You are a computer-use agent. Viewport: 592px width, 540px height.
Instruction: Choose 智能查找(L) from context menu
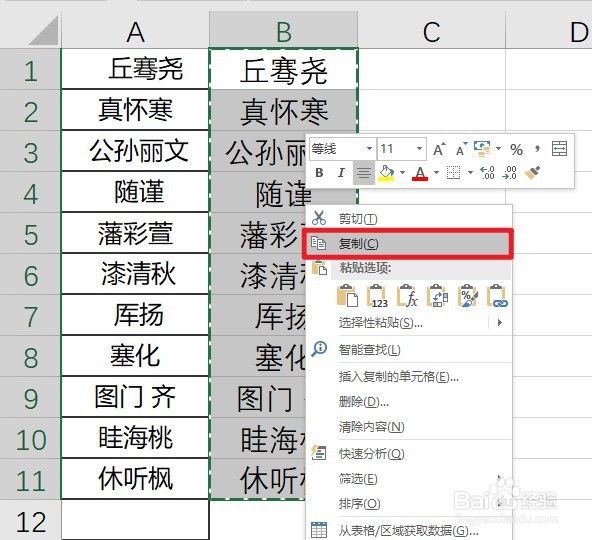[x=409, y=350]
